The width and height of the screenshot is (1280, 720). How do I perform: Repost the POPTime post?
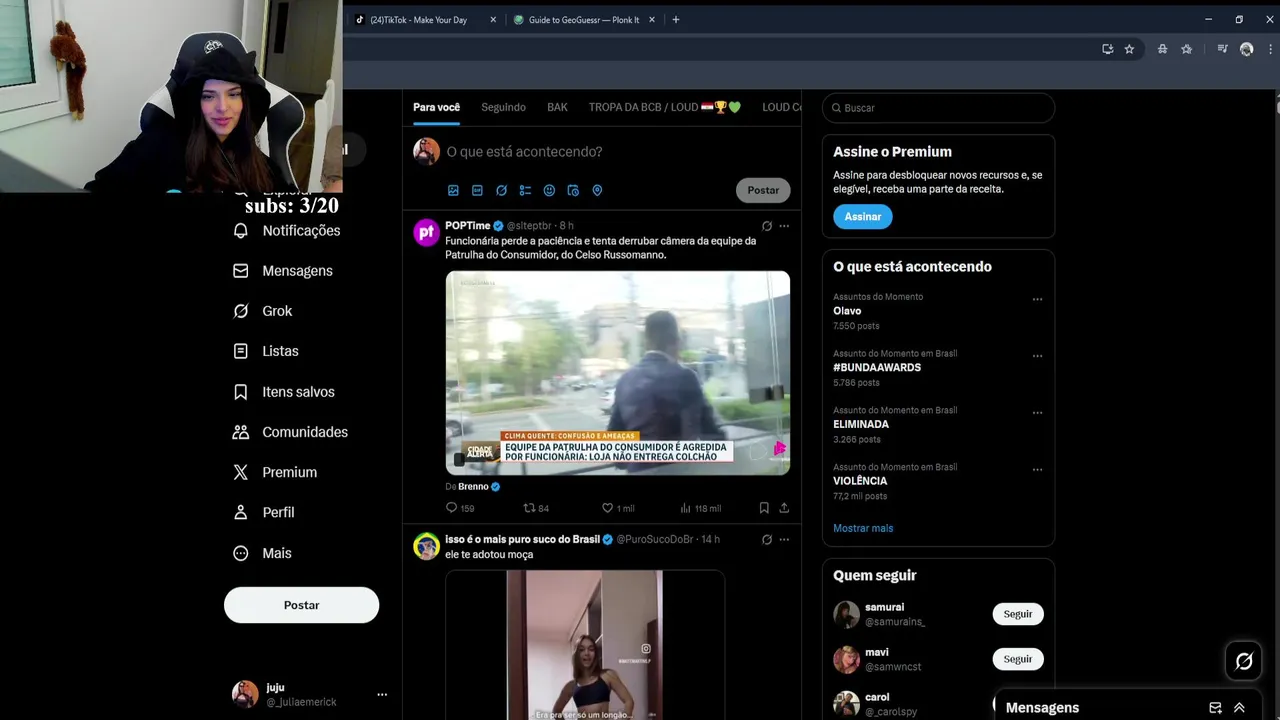537,508
